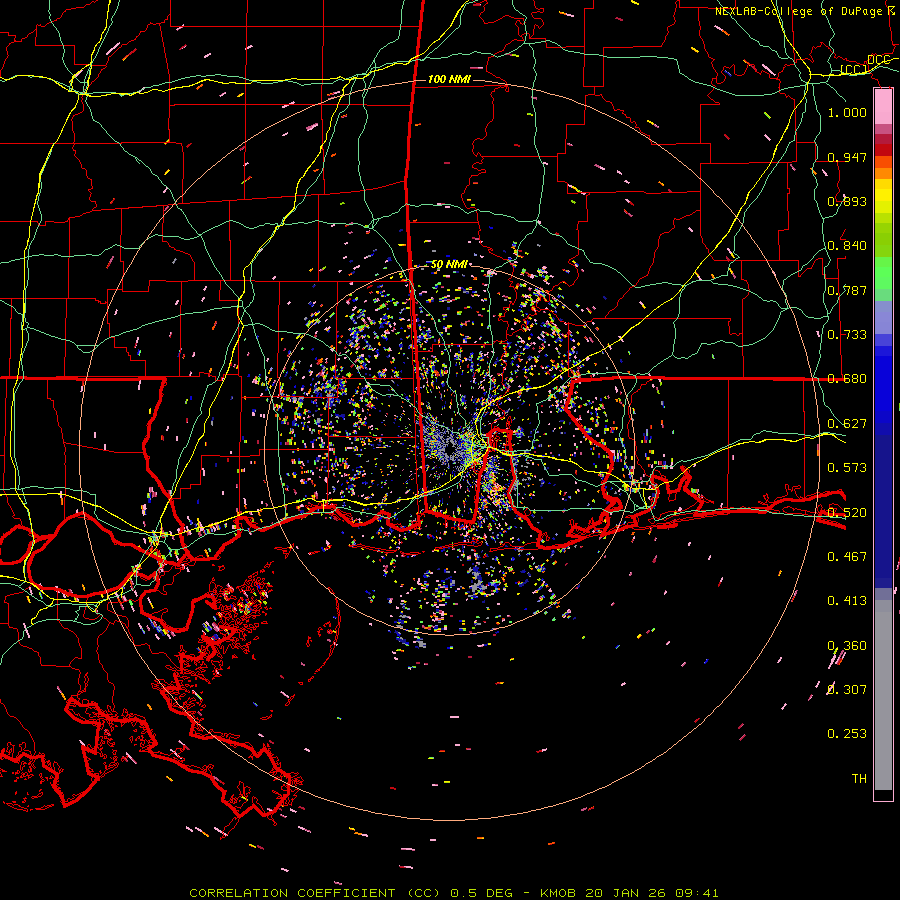Viewport: 900px width, 900px height.
Task: Select the 0.467 legend label
Action: click(x=847, y=557)
